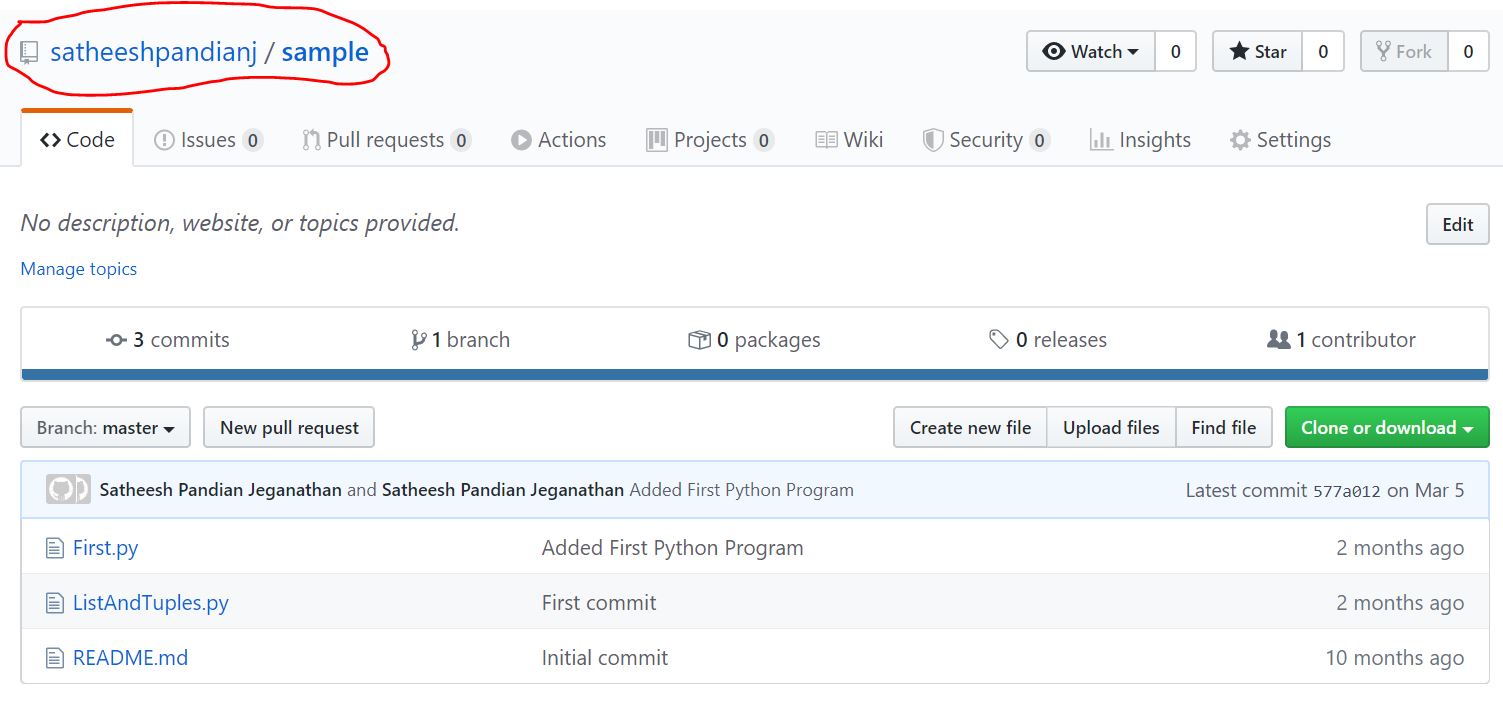Open the First.py row commit message link
This screenshot has height=704, width=1503.
(673, 548)
